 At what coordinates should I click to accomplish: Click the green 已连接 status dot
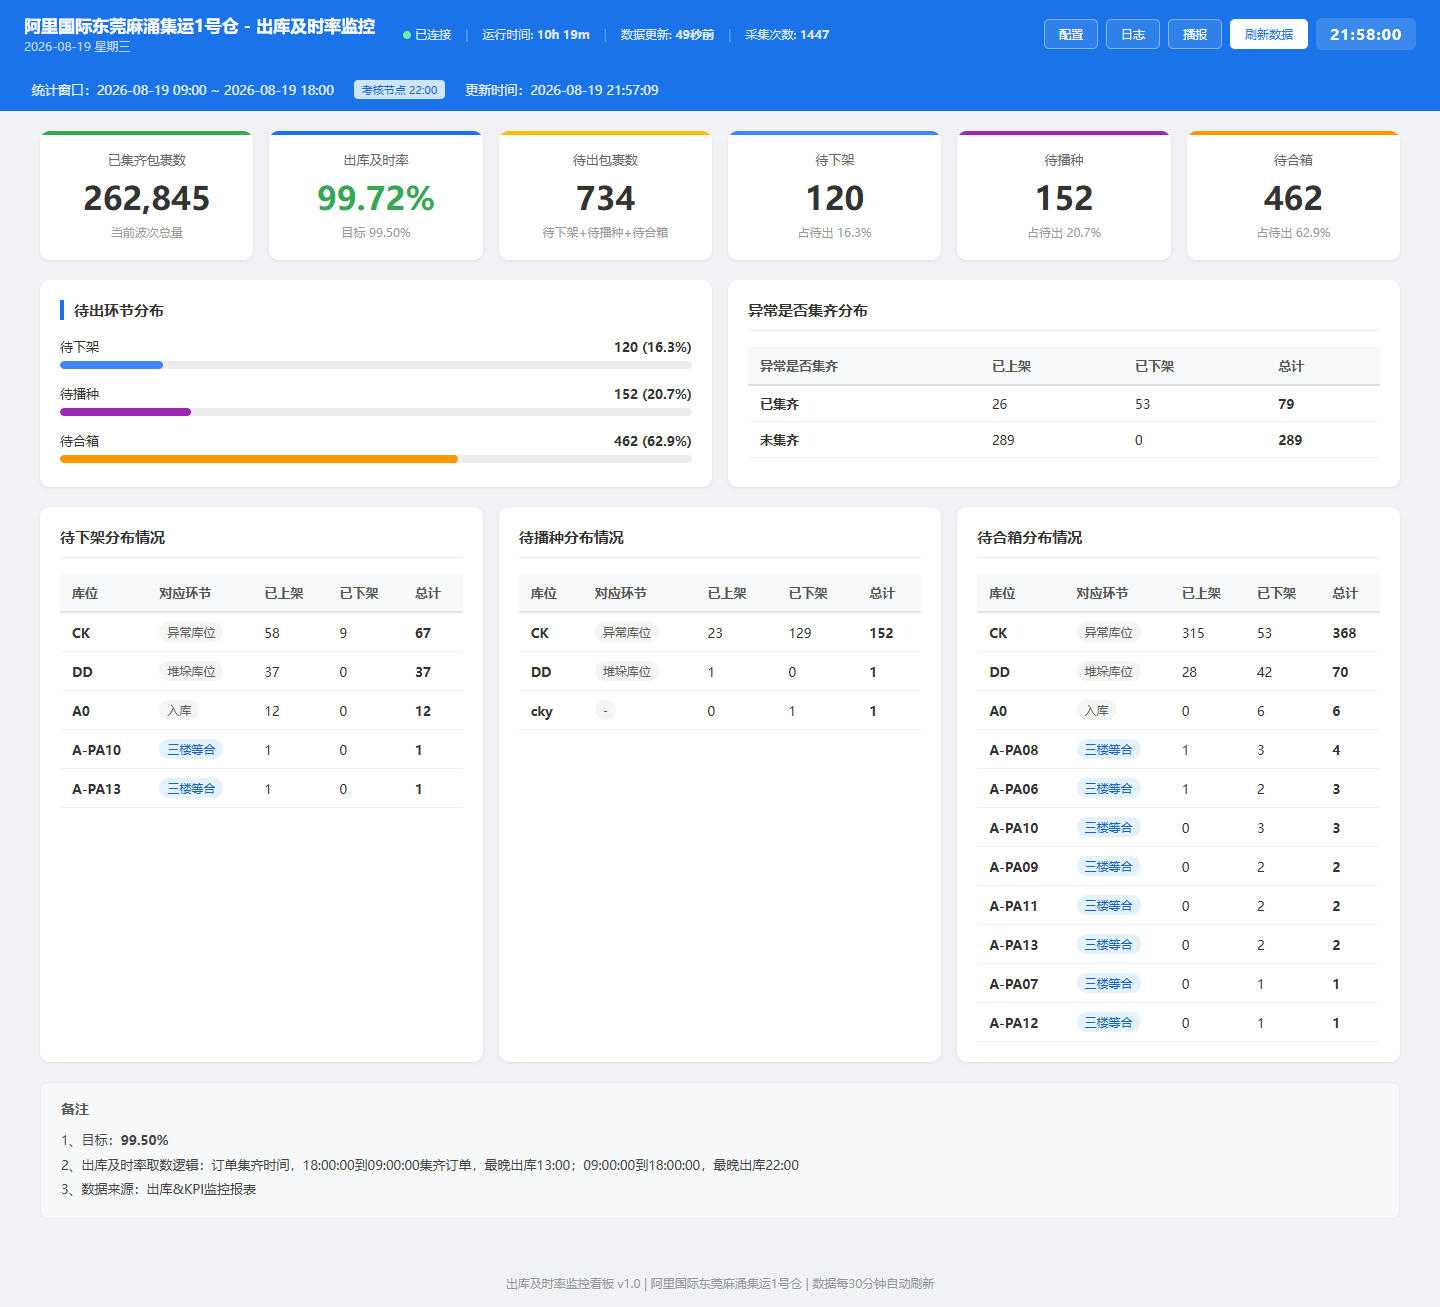click(x=407, y=35)
